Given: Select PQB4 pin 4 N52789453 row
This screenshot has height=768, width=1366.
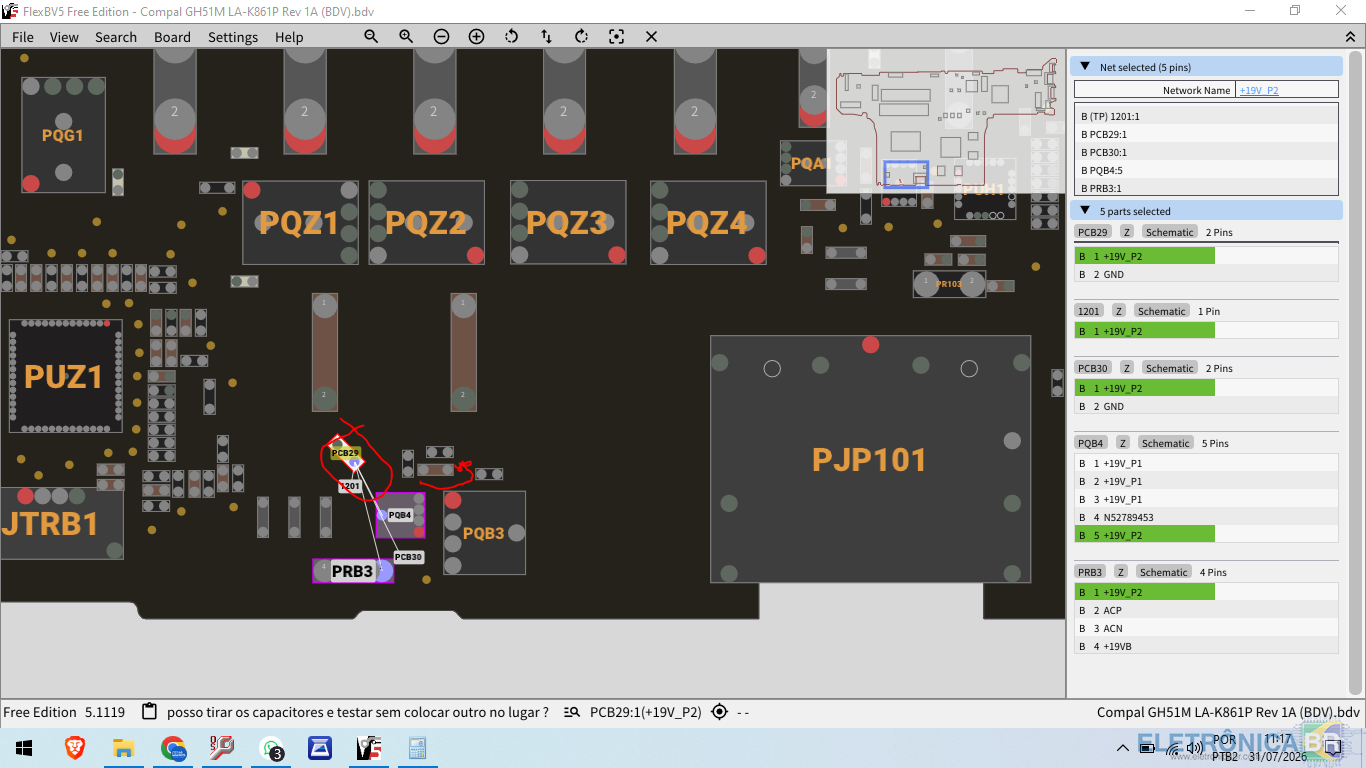Looking at the screenshot, I should 1206,517.
